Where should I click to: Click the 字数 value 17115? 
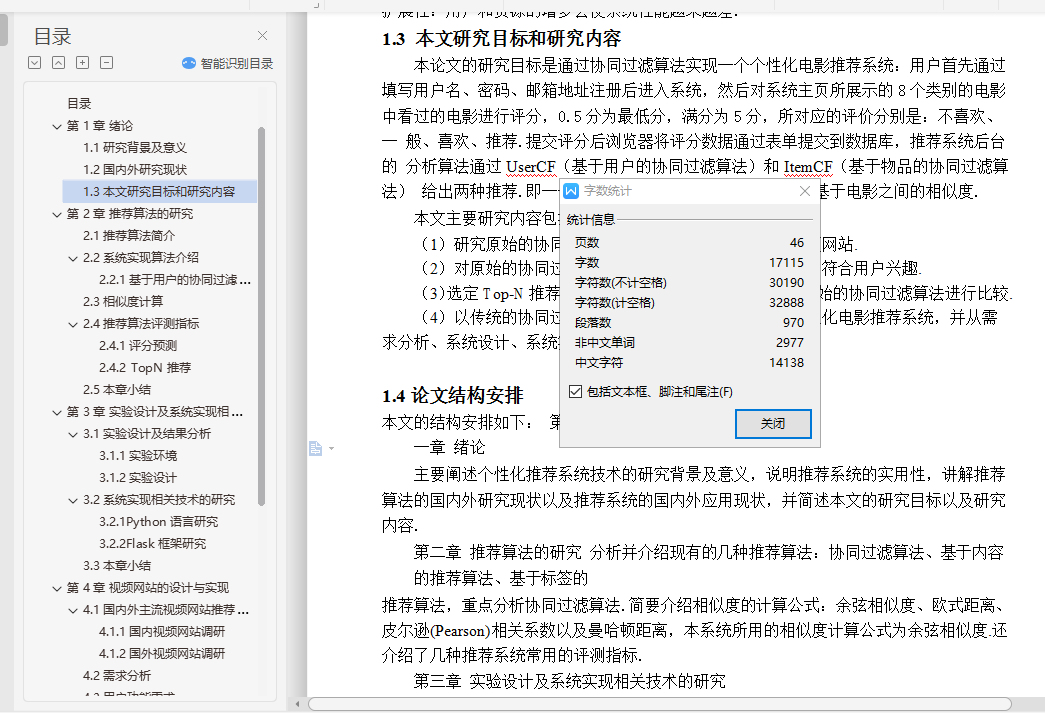(786, 263)
